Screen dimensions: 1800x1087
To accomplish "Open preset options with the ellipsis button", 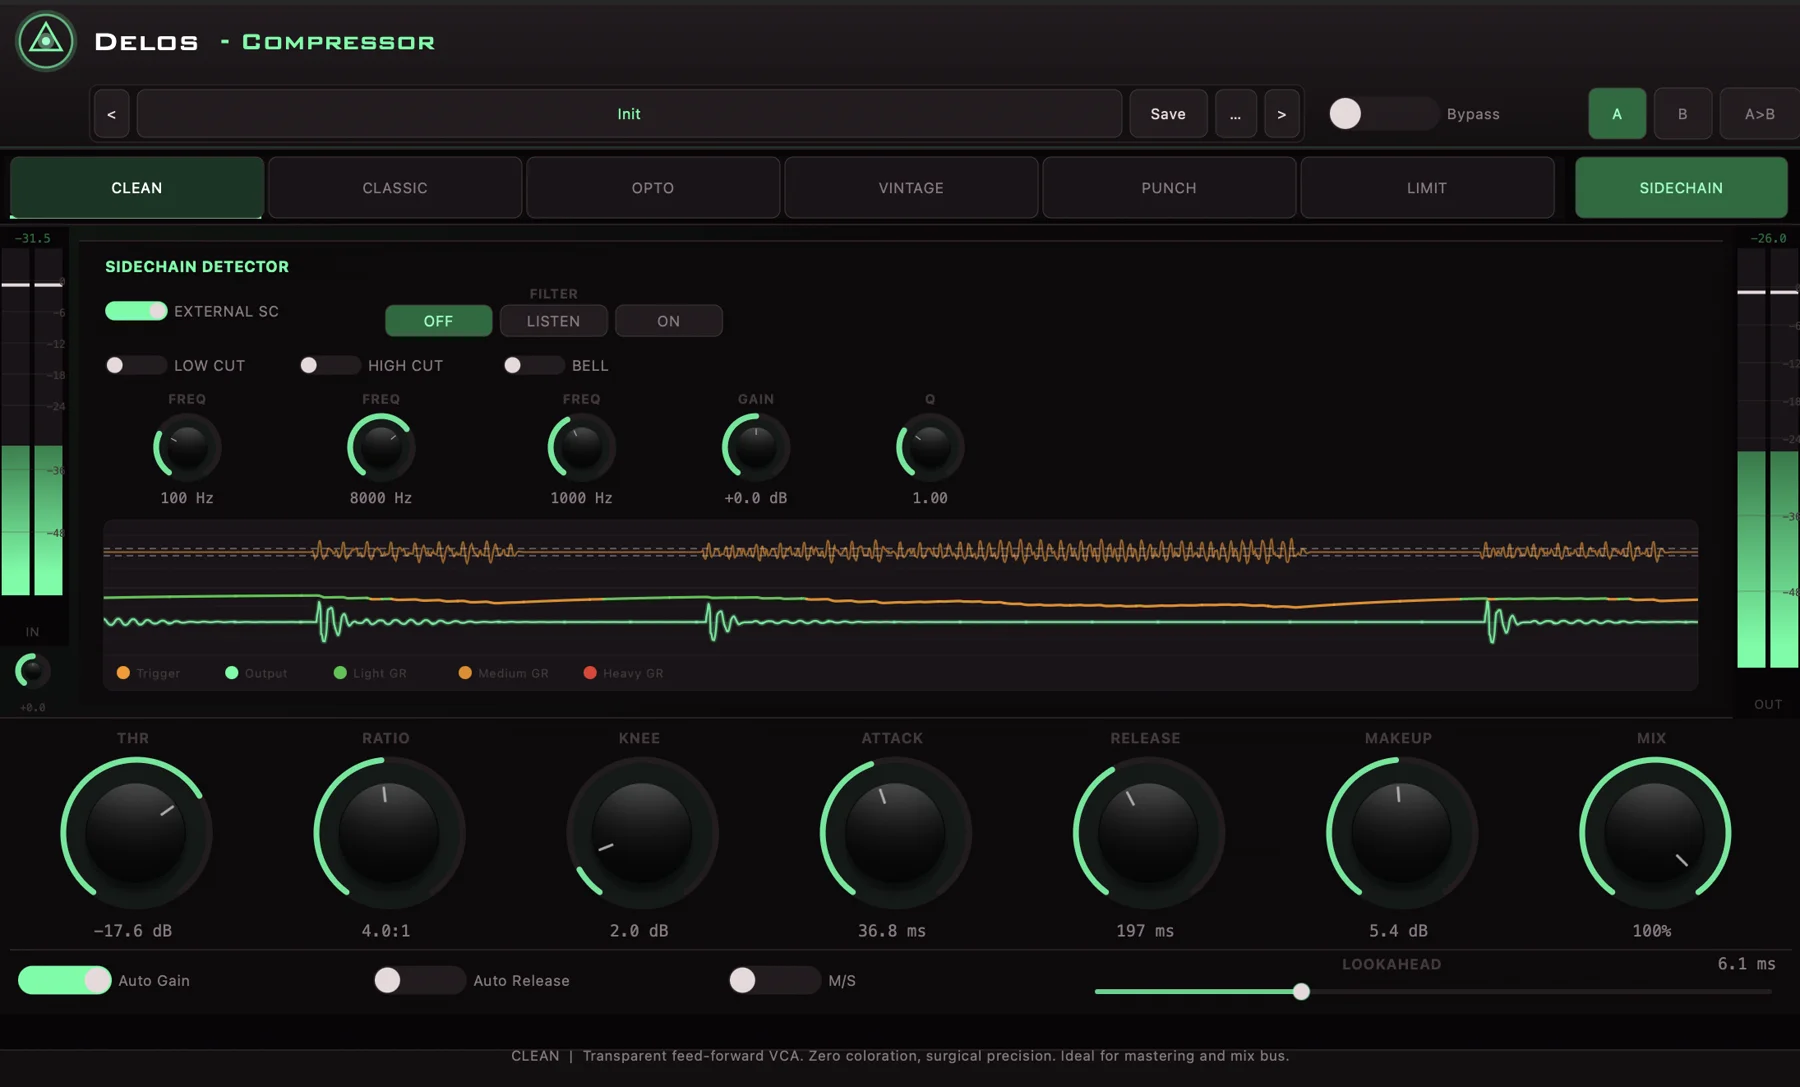I will tap(1235, 114).
